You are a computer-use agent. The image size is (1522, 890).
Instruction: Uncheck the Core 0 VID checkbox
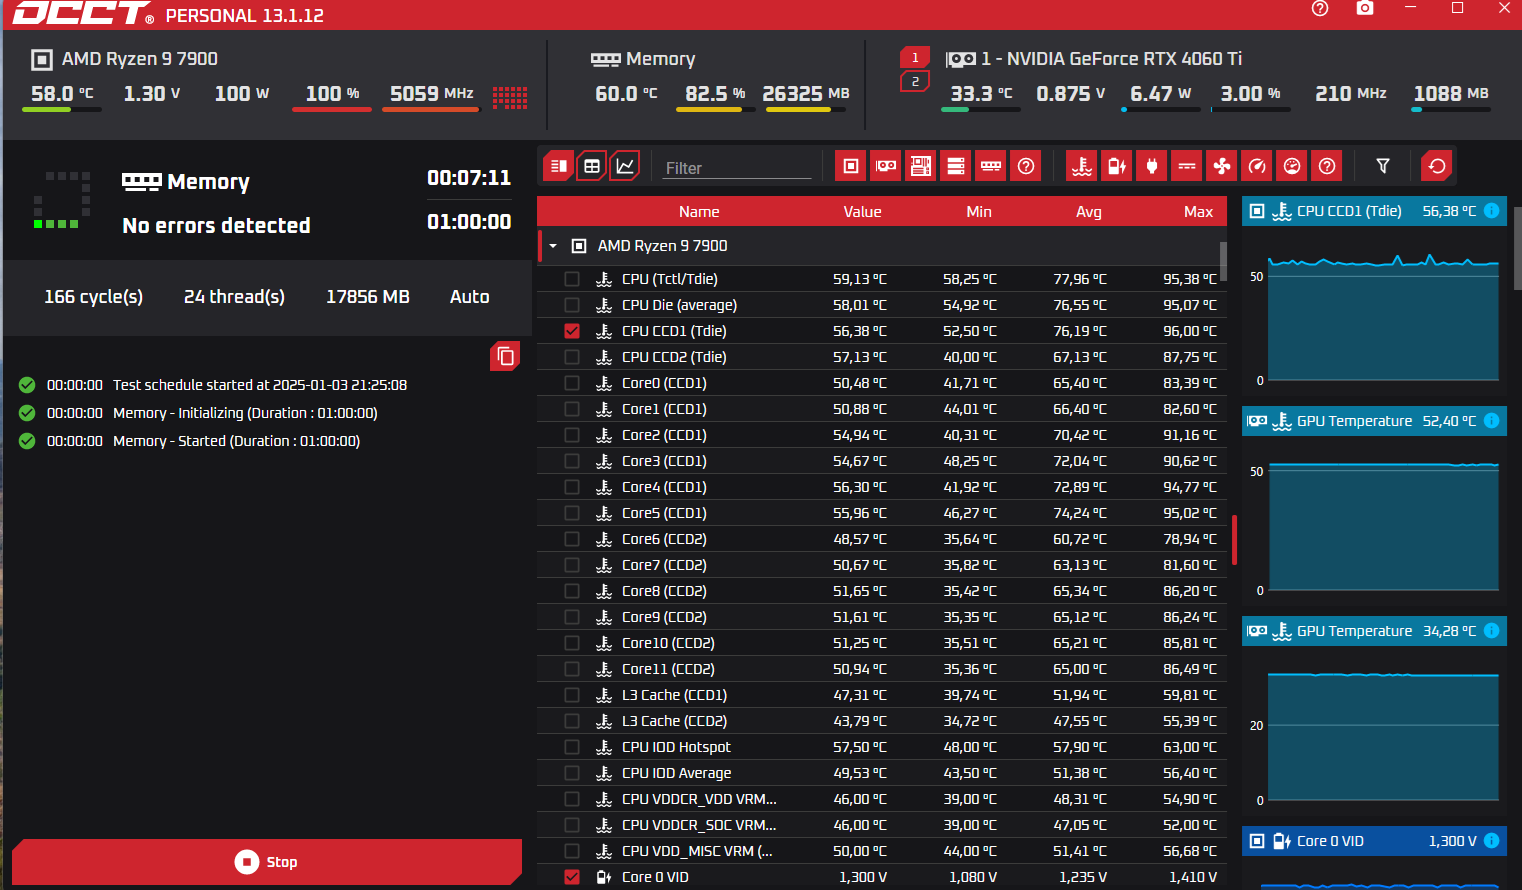(x=572, y=877)
